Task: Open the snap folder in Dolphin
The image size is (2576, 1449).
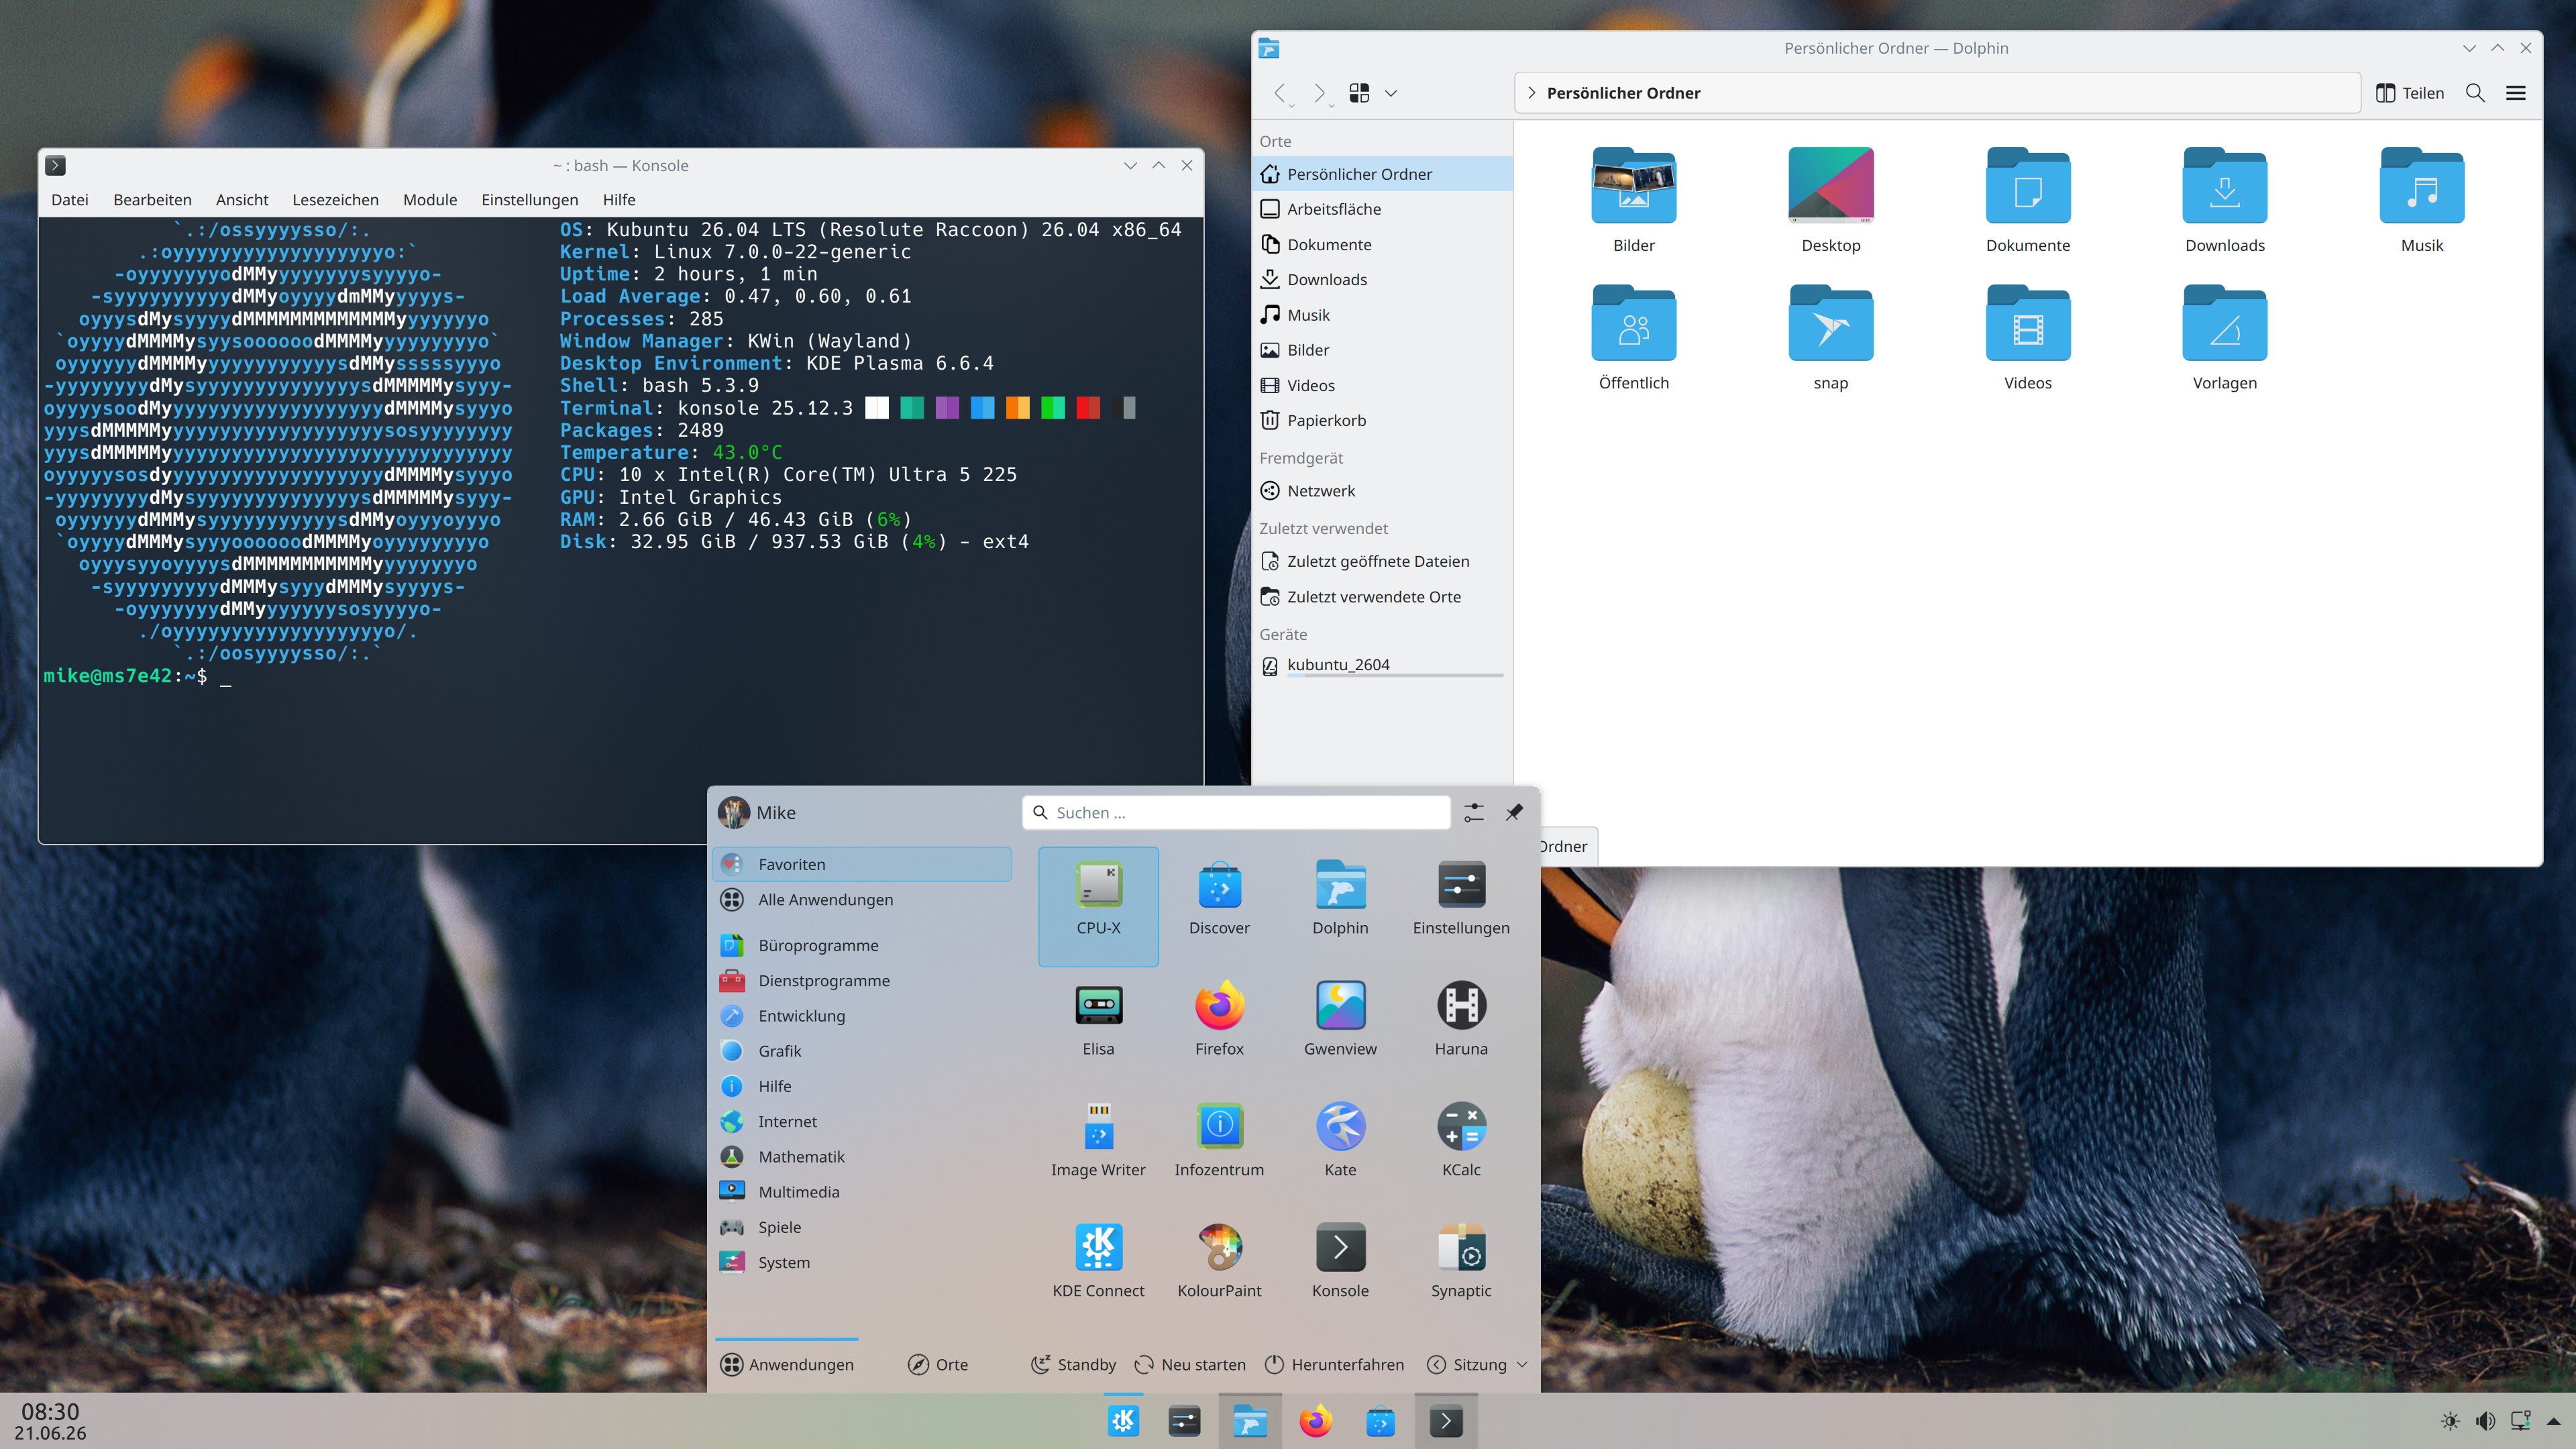Action: point(1830,338)
